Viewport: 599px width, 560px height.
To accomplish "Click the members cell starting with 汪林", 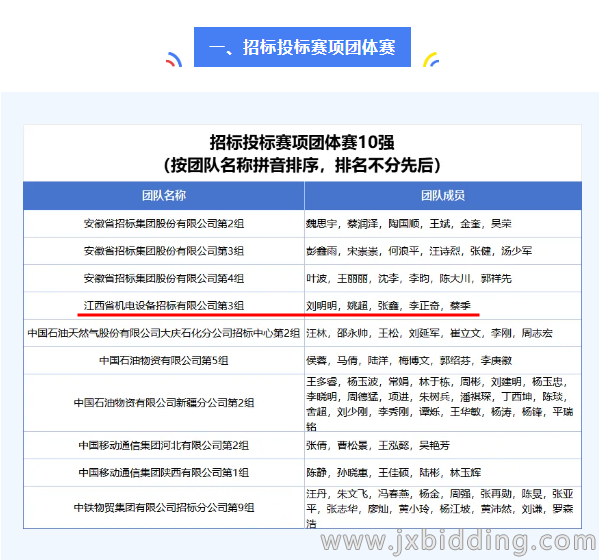I will click(x=443, y=333).
